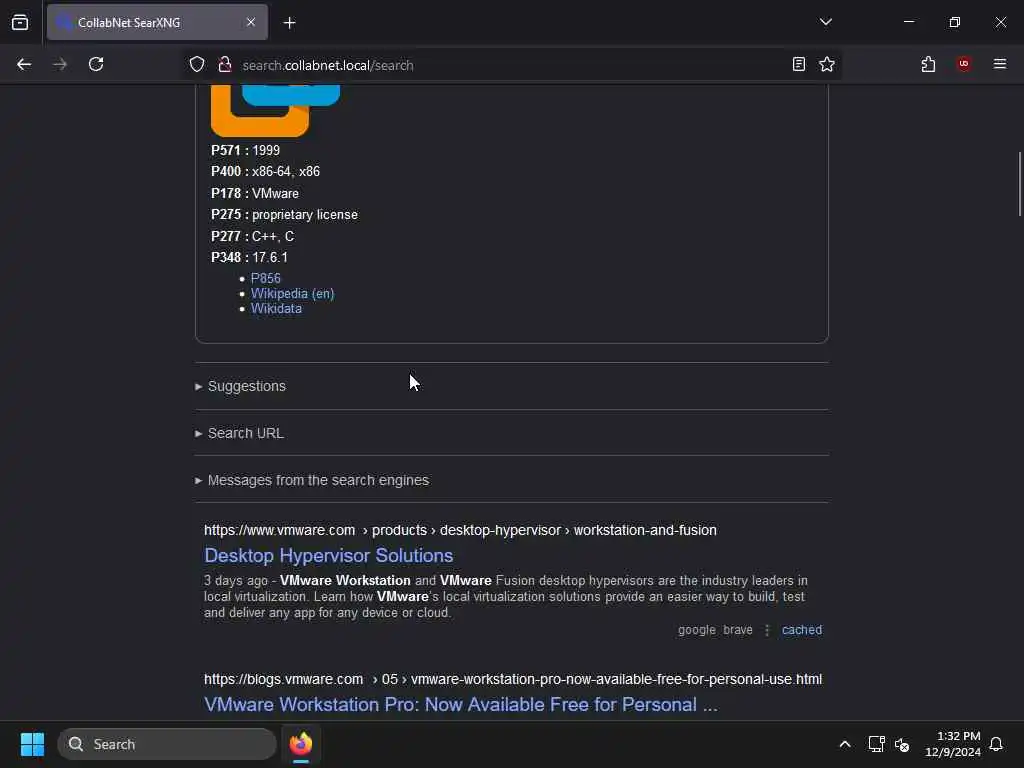
Task: Click the Windows taskbar Search box
Action: (x=167, y=744)
